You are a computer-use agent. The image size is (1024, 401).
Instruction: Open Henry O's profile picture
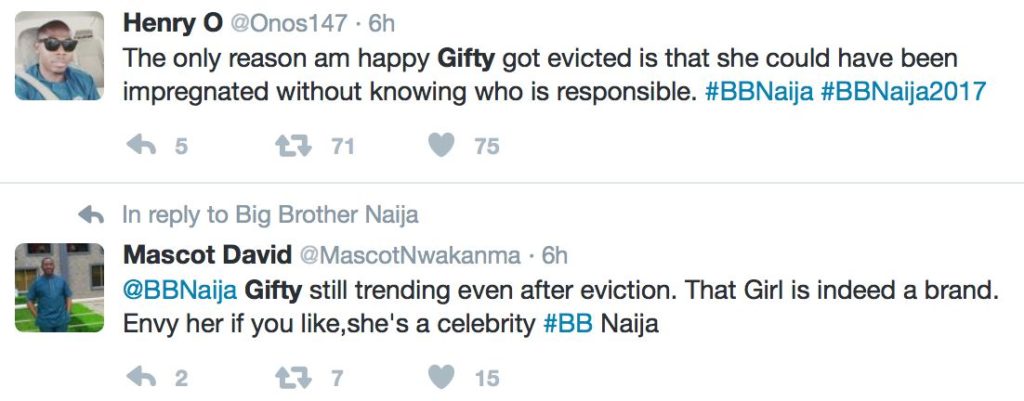57,56
